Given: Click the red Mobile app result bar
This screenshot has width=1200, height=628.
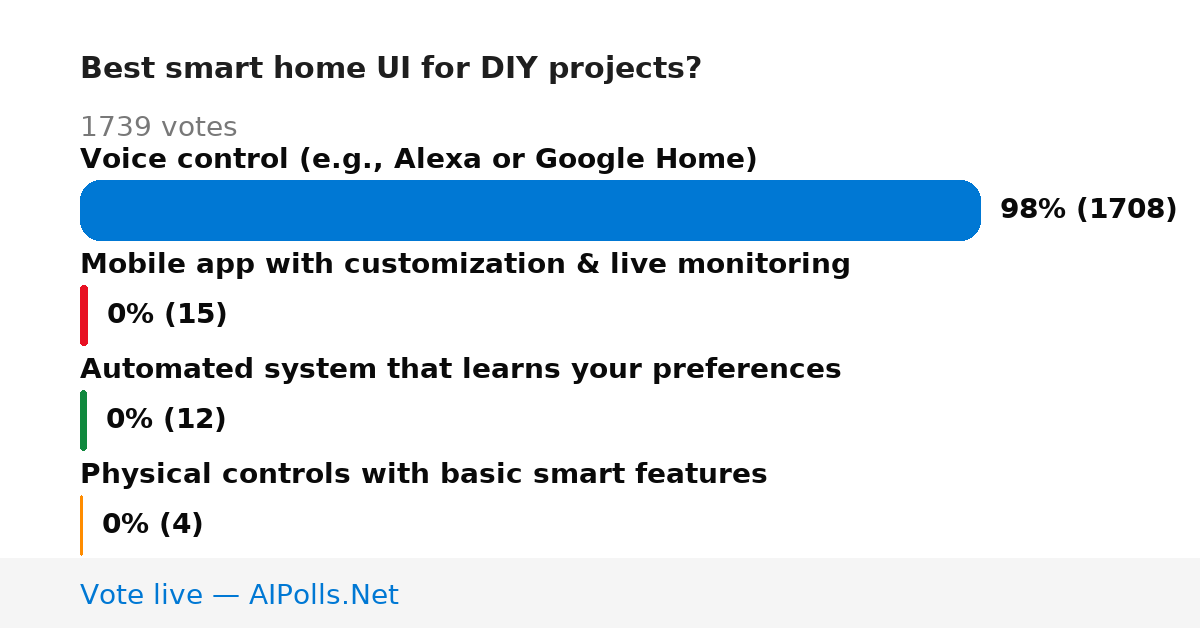Looking at the screenshot, I should (x=84, y=315).
